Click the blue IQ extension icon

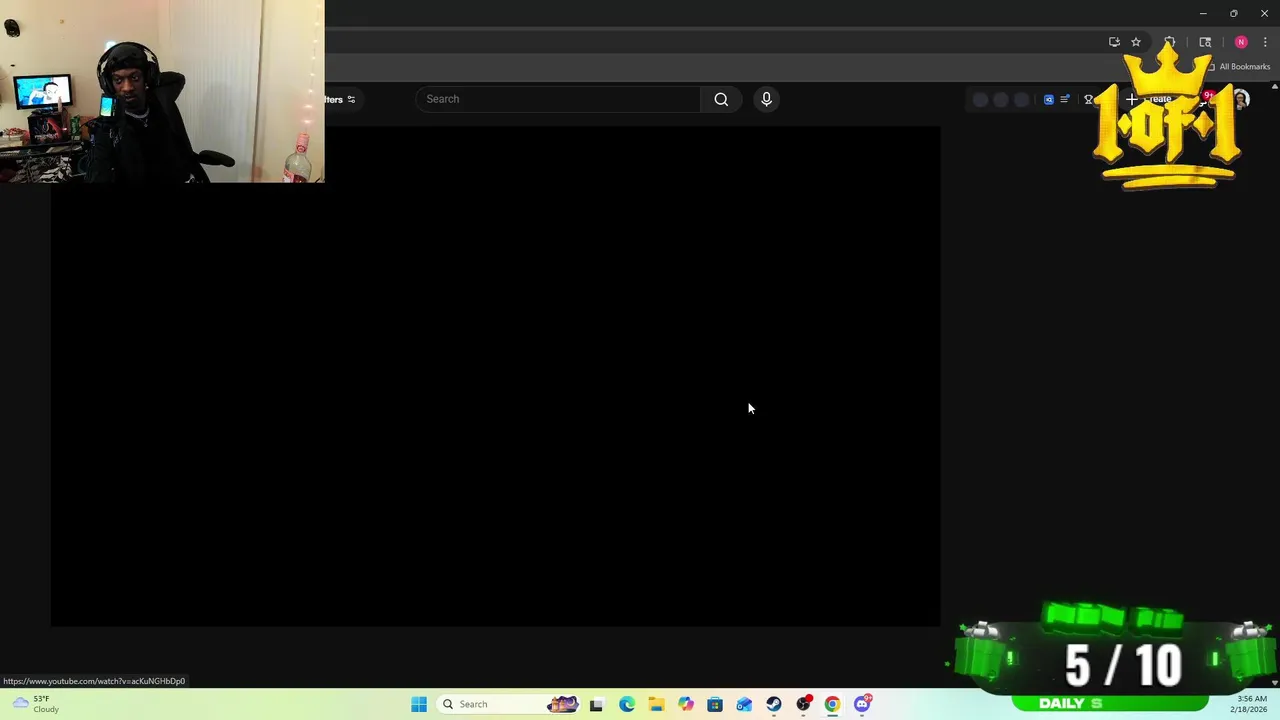(1048, 99)
